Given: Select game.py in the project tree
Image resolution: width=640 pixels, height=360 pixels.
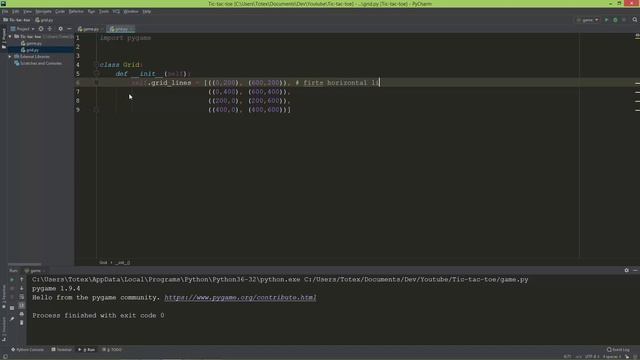Looking at the screenshot, I should pyautogui.click(x=31, y=43).
